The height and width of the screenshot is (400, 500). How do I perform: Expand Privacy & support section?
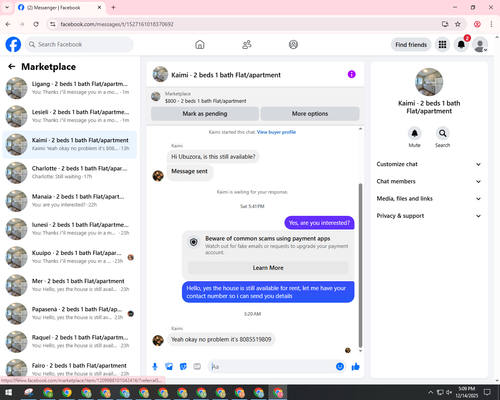(x=429, y=216)
